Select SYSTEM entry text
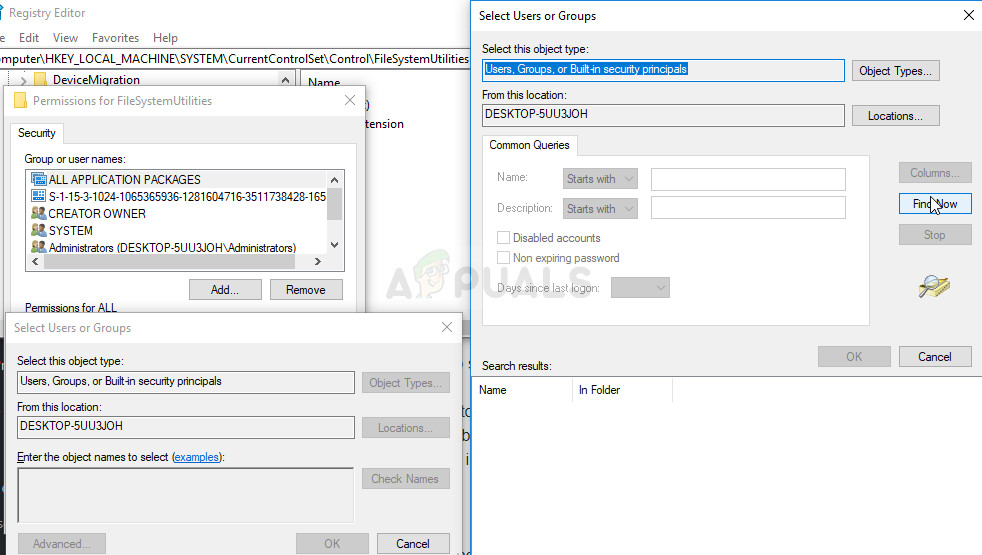The width and height of the screenshot is (982, 555). [x=71, y=230]
